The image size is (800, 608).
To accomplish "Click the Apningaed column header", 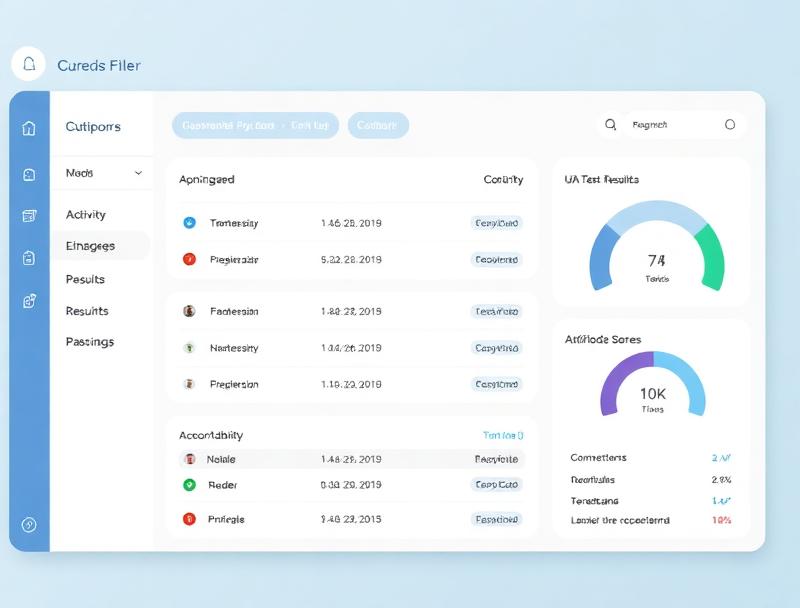I will pos(207,180).
